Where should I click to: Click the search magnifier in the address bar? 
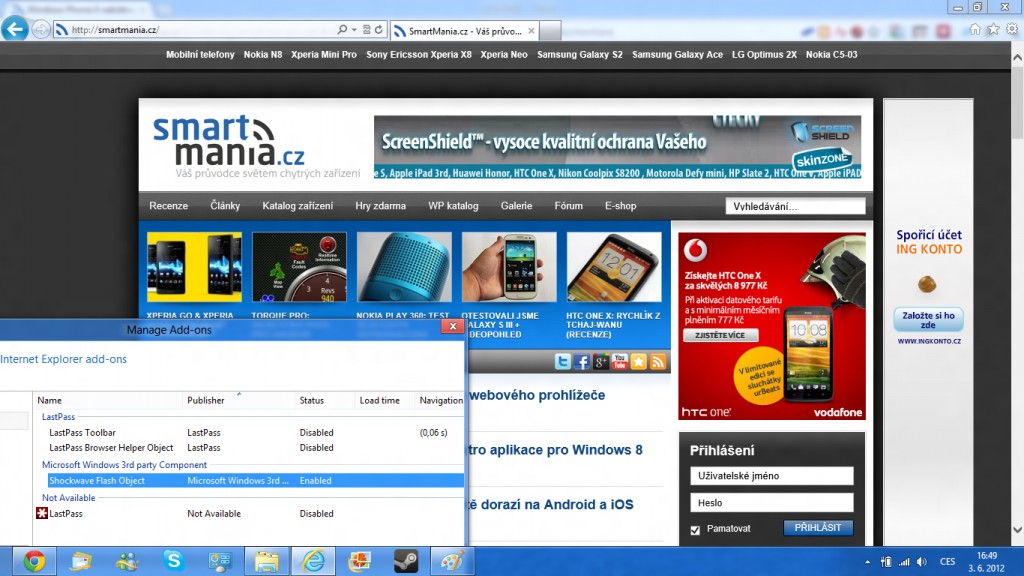pyautogui.click(x=342, y=29)
